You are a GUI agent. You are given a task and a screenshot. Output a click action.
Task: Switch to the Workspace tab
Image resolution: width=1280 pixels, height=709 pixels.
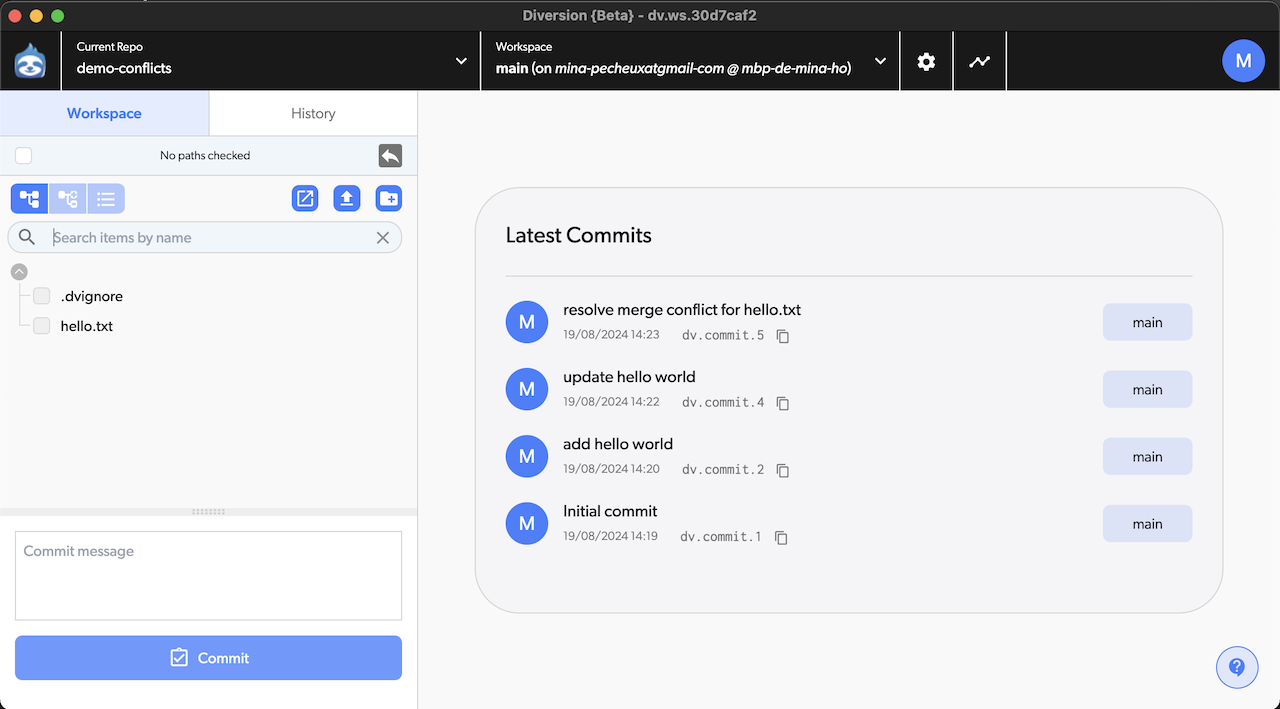[104, 113]
